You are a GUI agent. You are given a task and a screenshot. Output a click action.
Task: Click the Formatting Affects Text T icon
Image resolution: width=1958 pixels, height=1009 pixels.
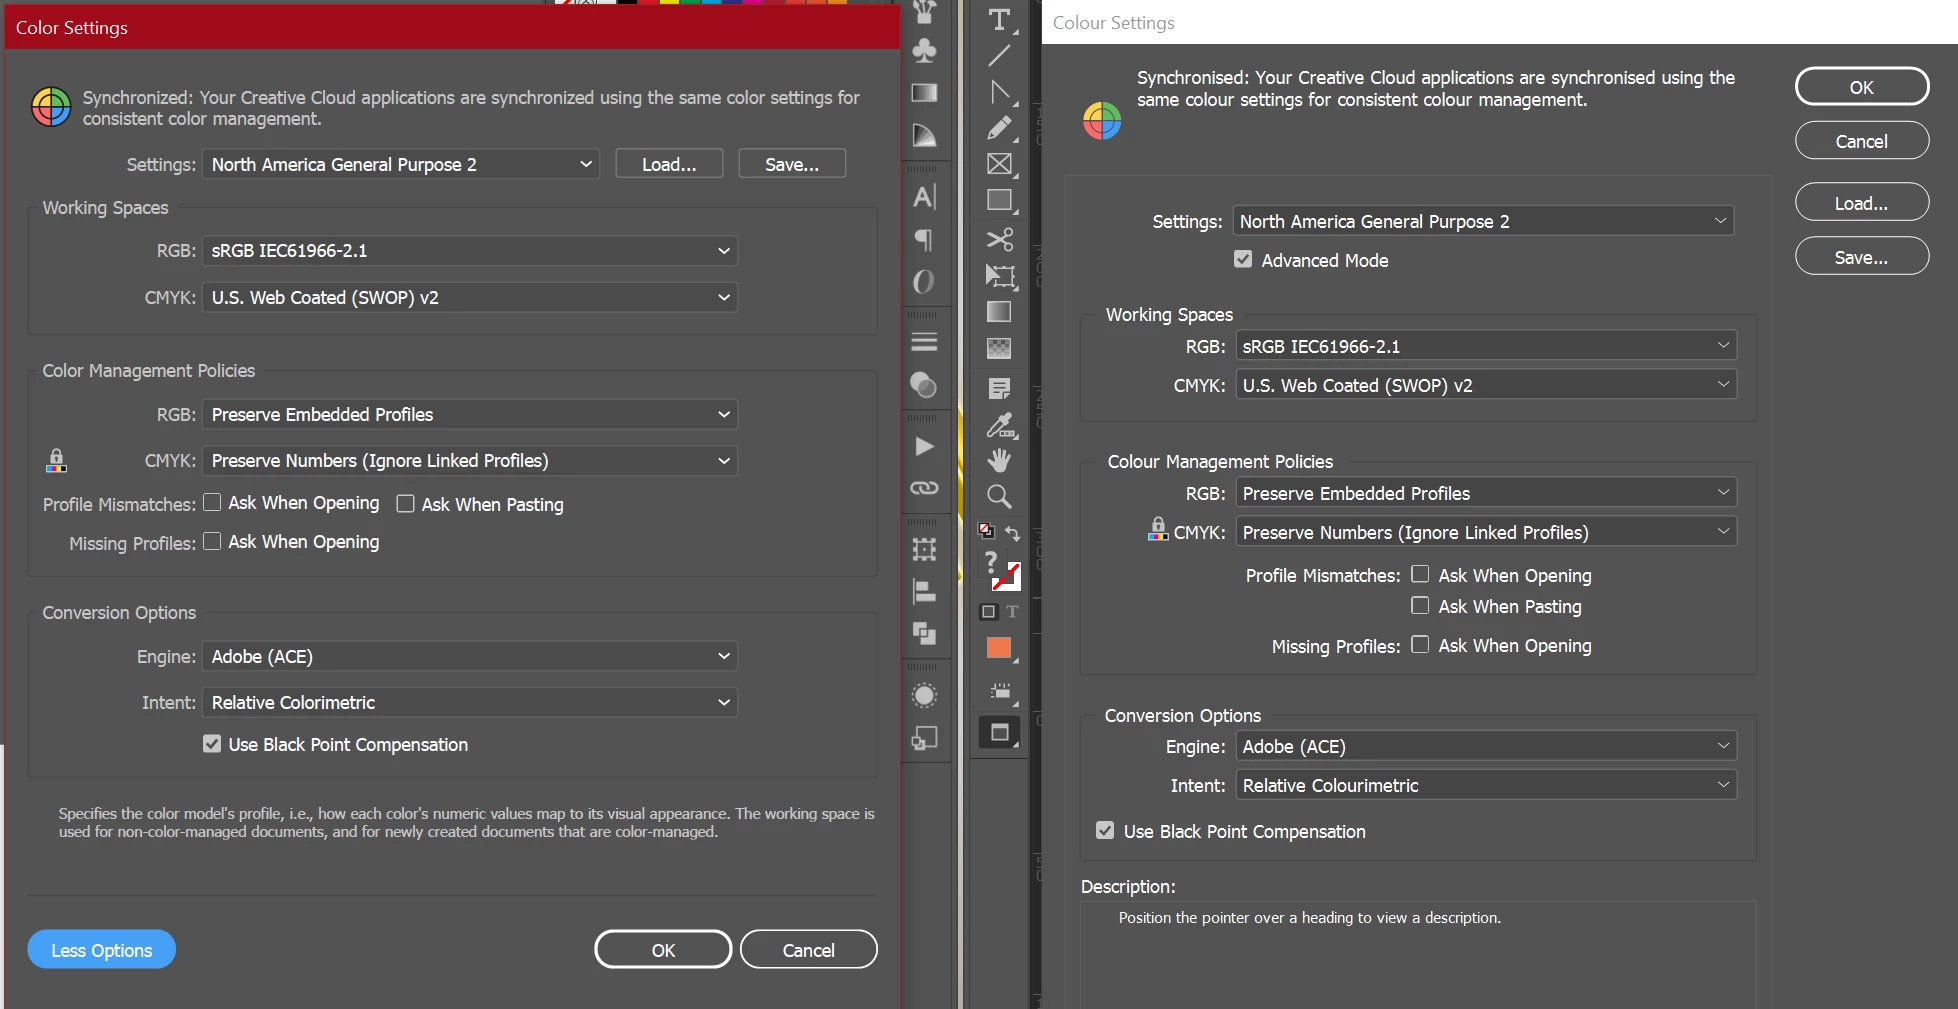[1012, 611]
